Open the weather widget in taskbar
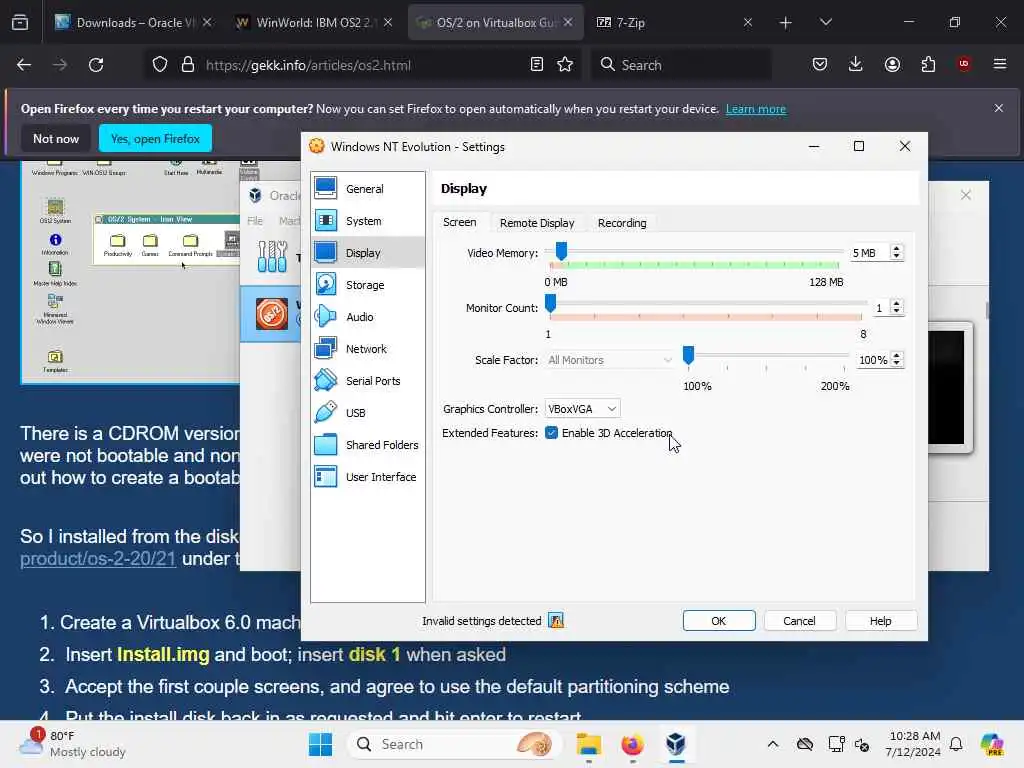 pyautogui.click(x=73, y=744)
